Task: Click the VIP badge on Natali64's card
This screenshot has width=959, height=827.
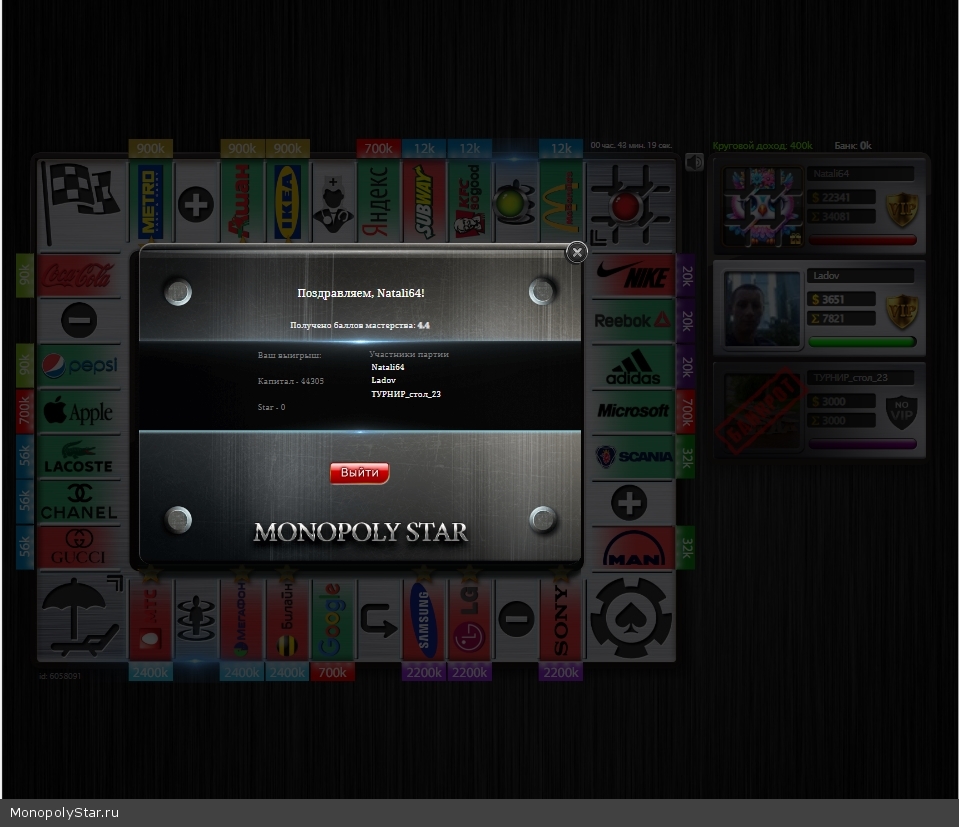Action: click(902, 209)
